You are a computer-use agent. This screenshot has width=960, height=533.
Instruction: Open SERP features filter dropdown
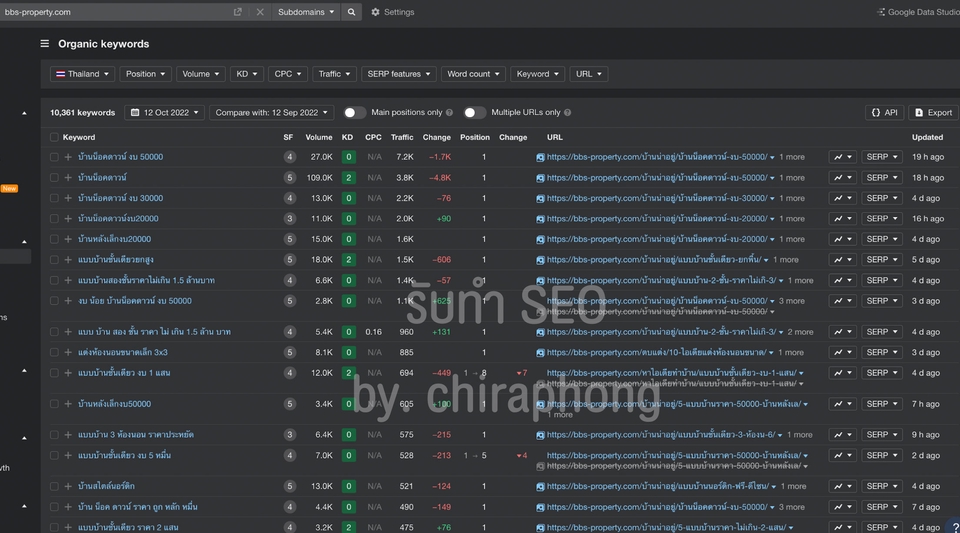(x=399, y=74)
